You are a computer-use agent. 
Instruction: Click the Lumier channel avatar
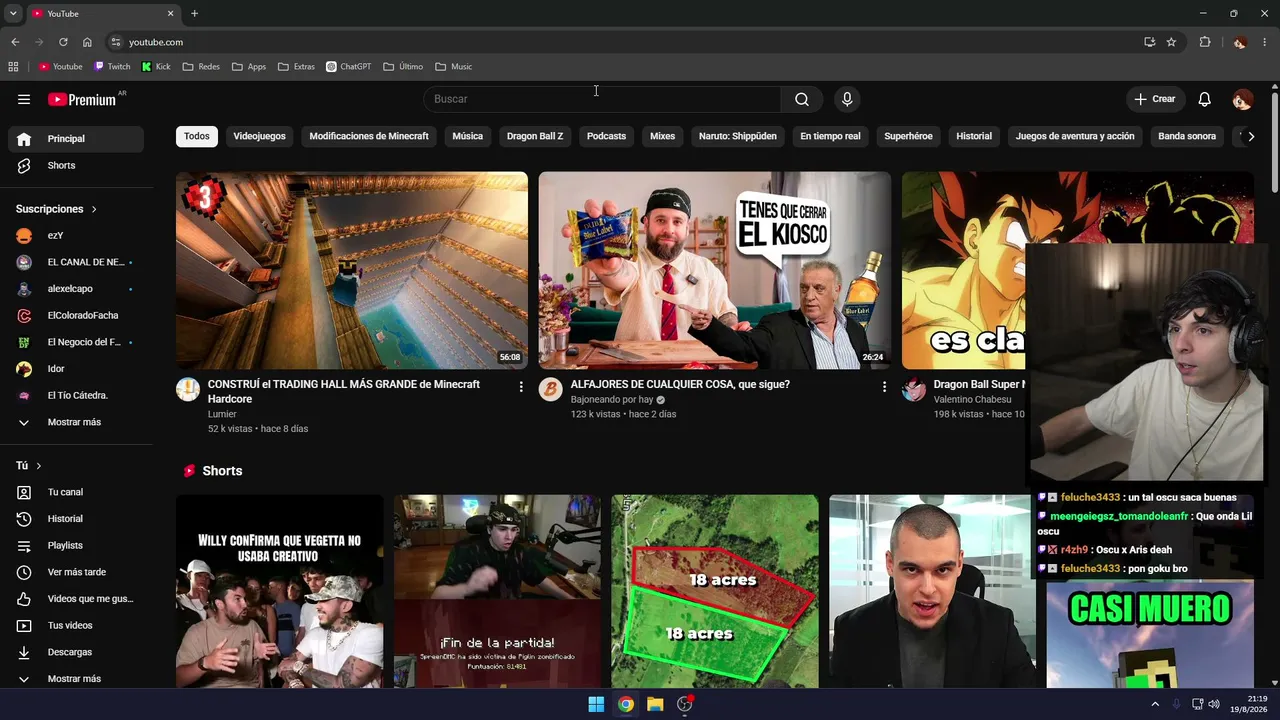[188, 390]
